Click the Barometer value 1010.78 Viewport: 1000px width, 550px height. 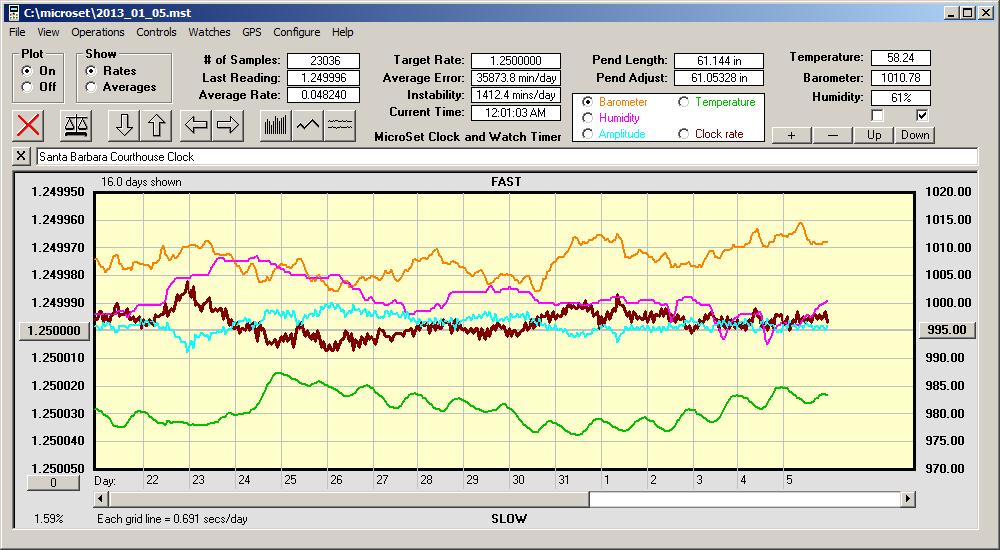pos(901,78)
